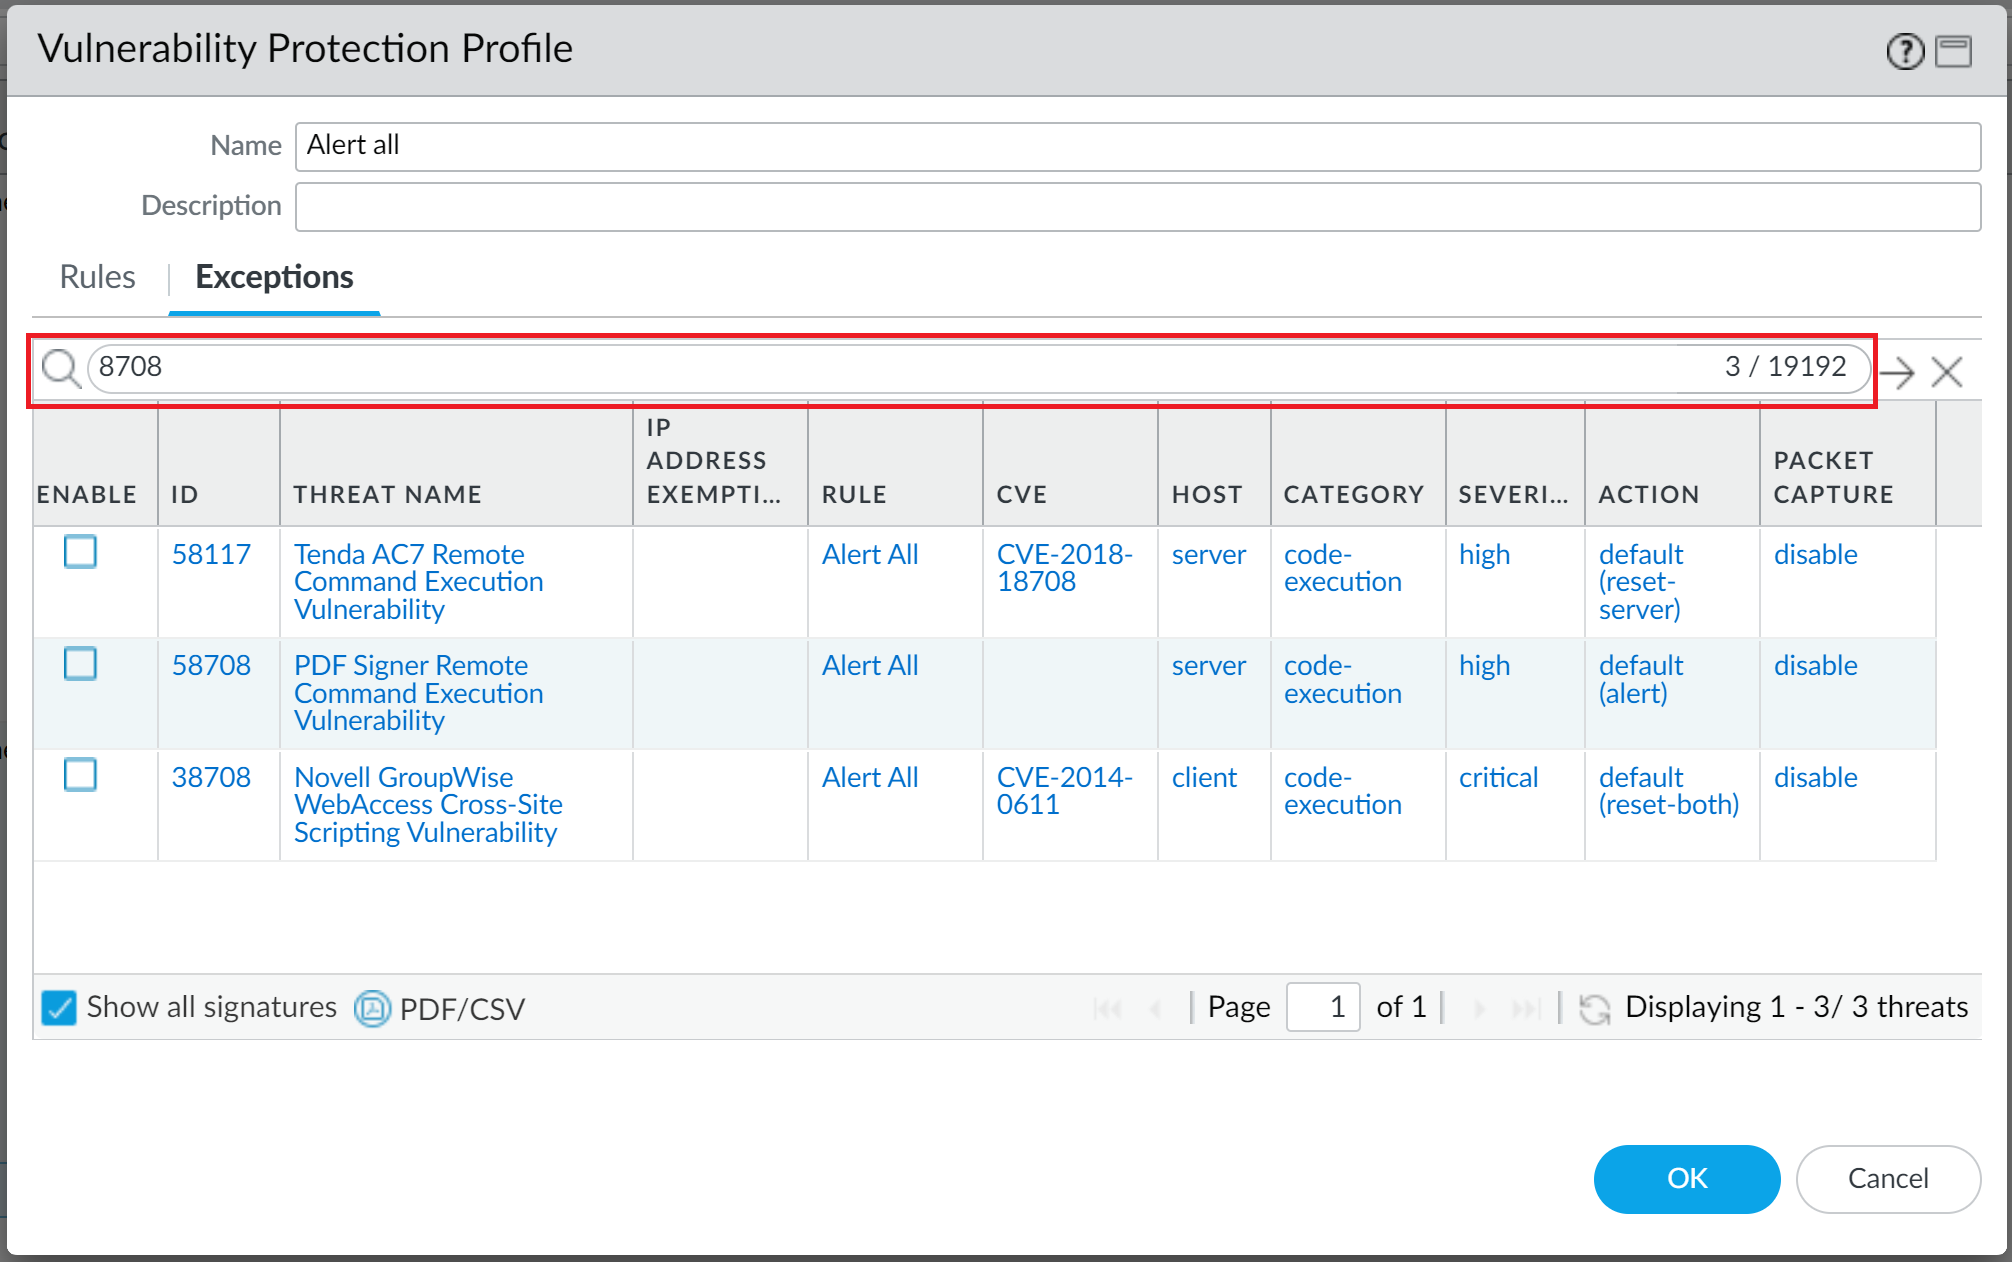Clear the search filter with X icon
The height and width of the screenshot is (1262, 2012).
point(1946,372)
